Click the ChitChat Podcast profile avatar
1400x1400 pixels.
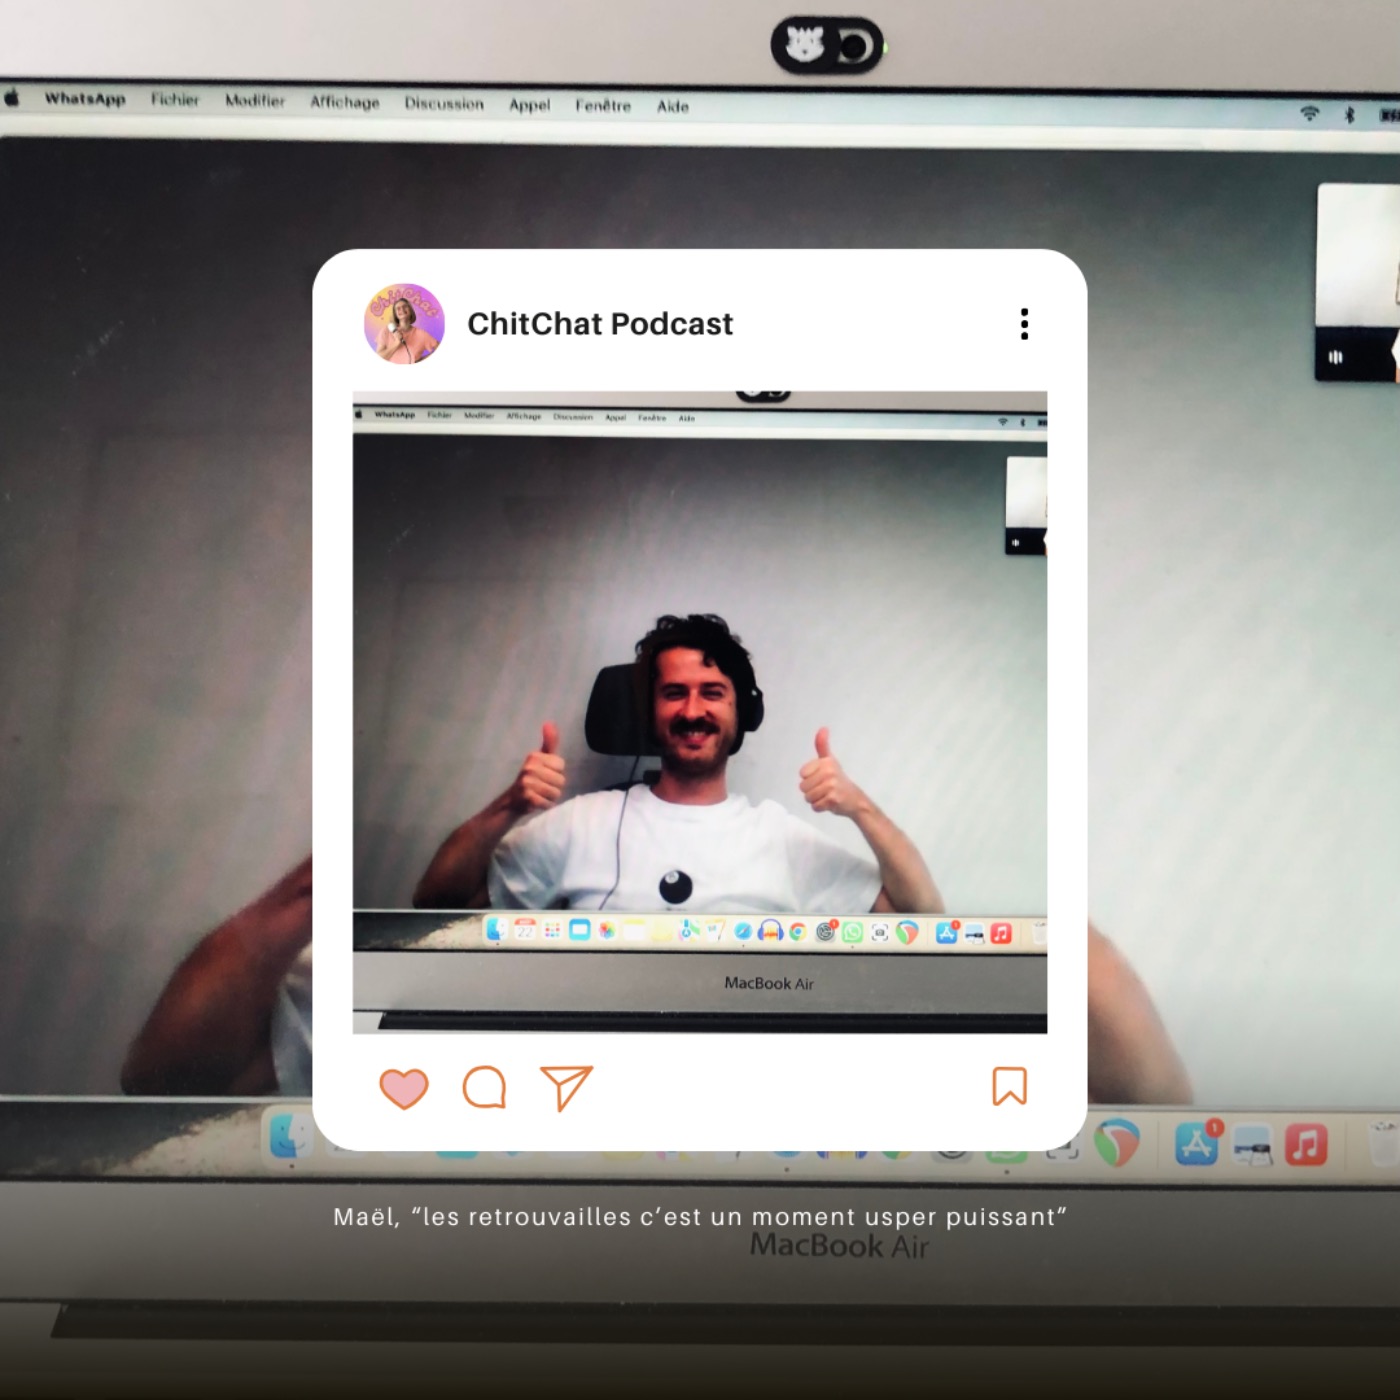(x=404, y=324)
